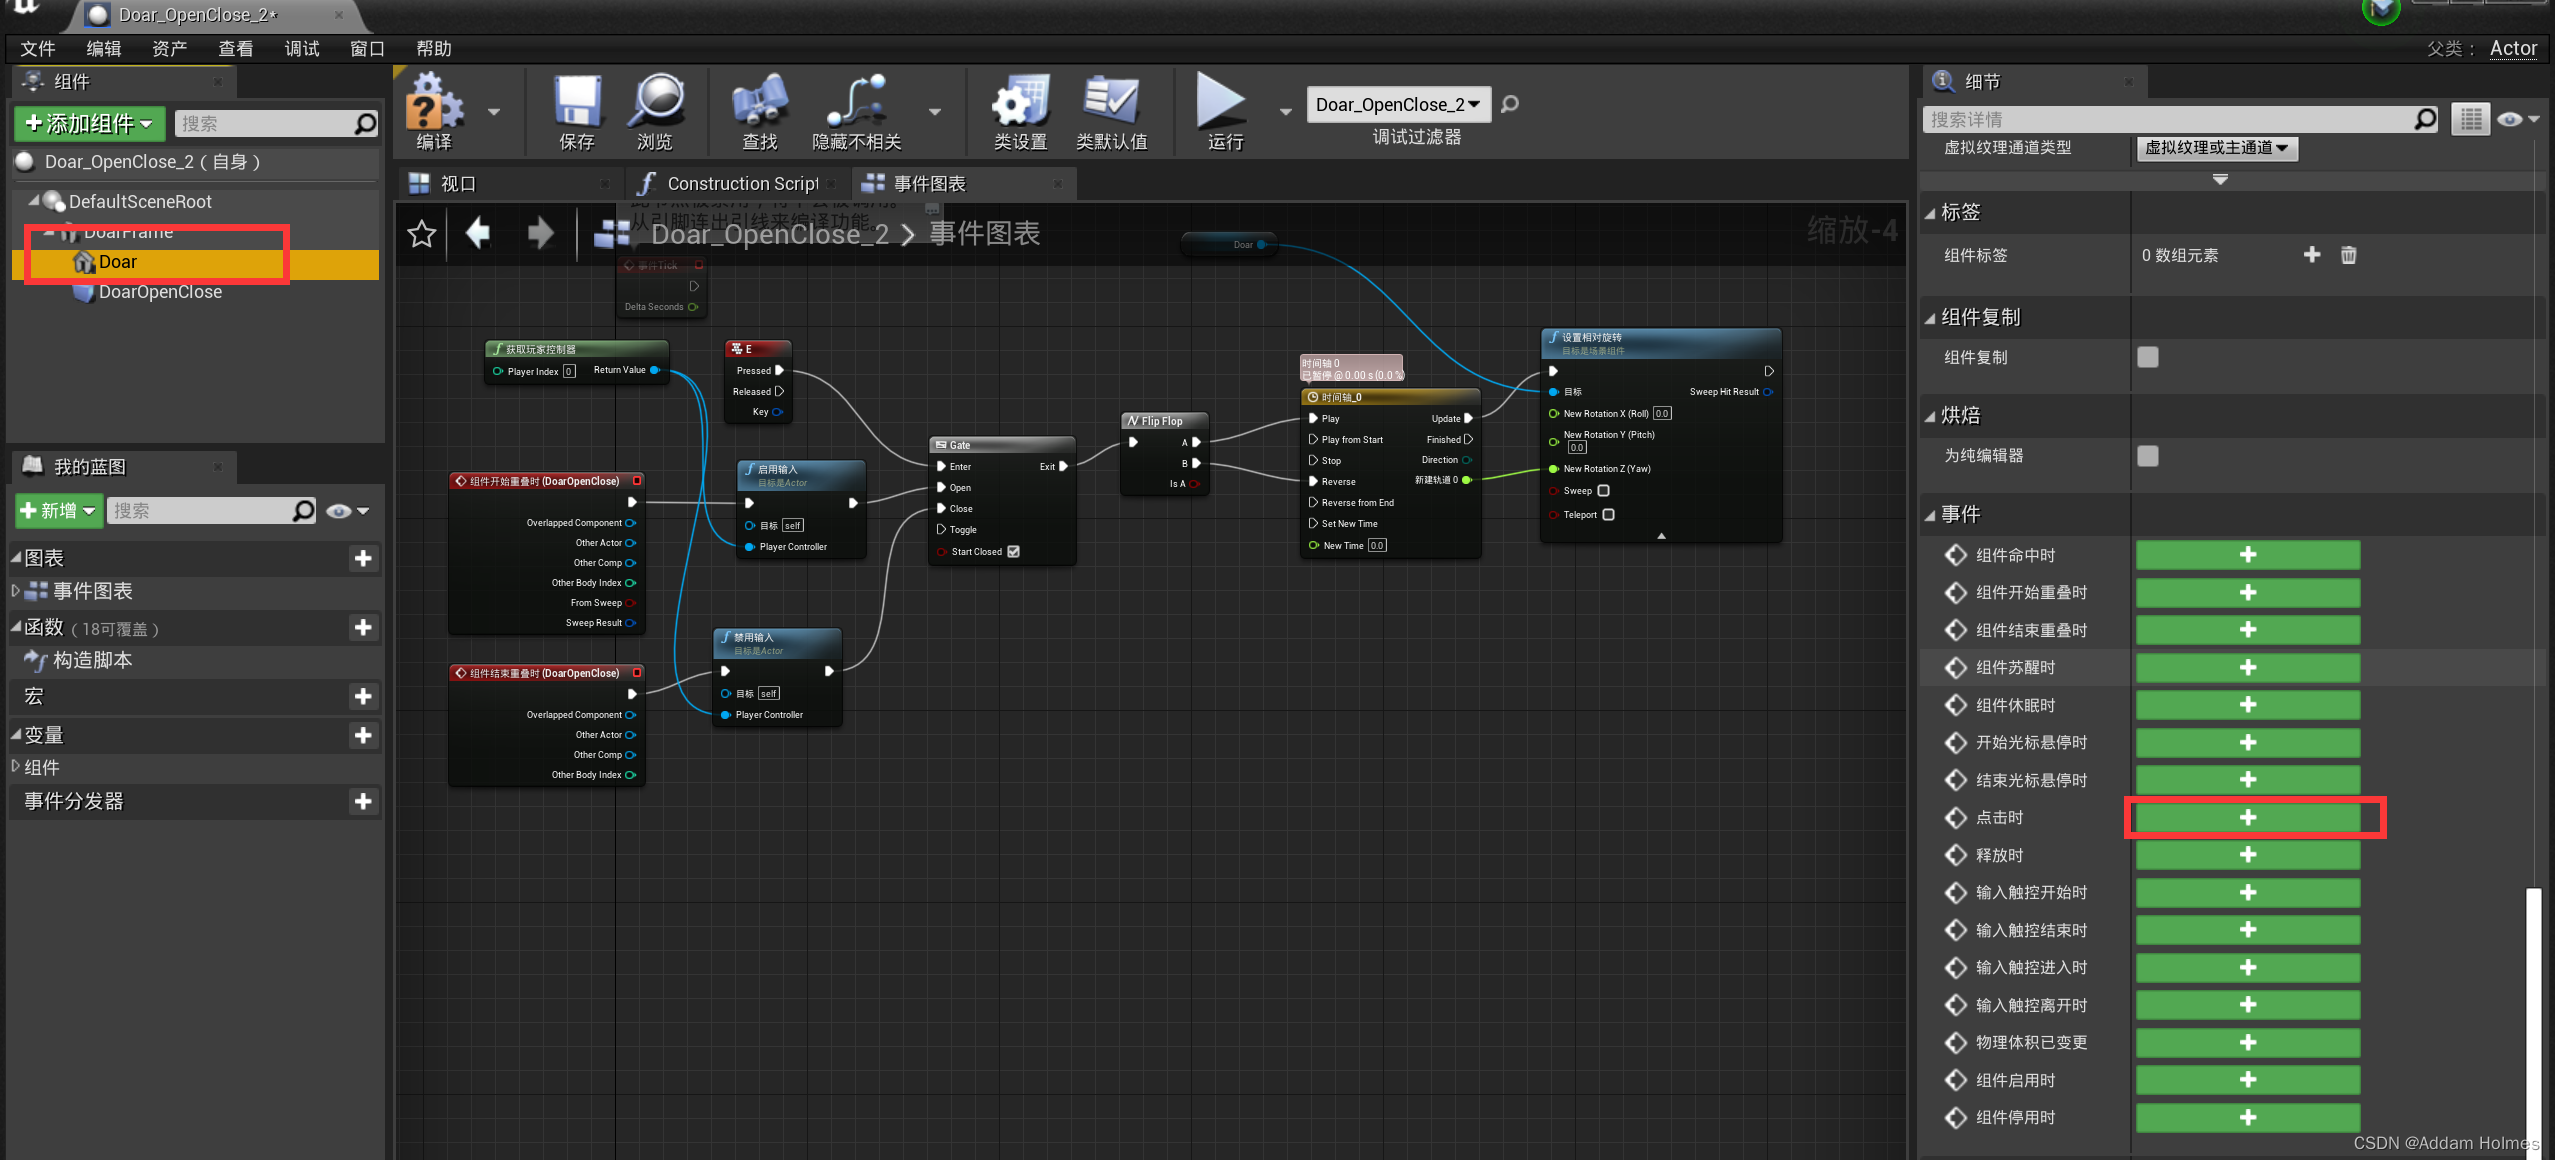Add the 点击时 event

coord(2248,818)
